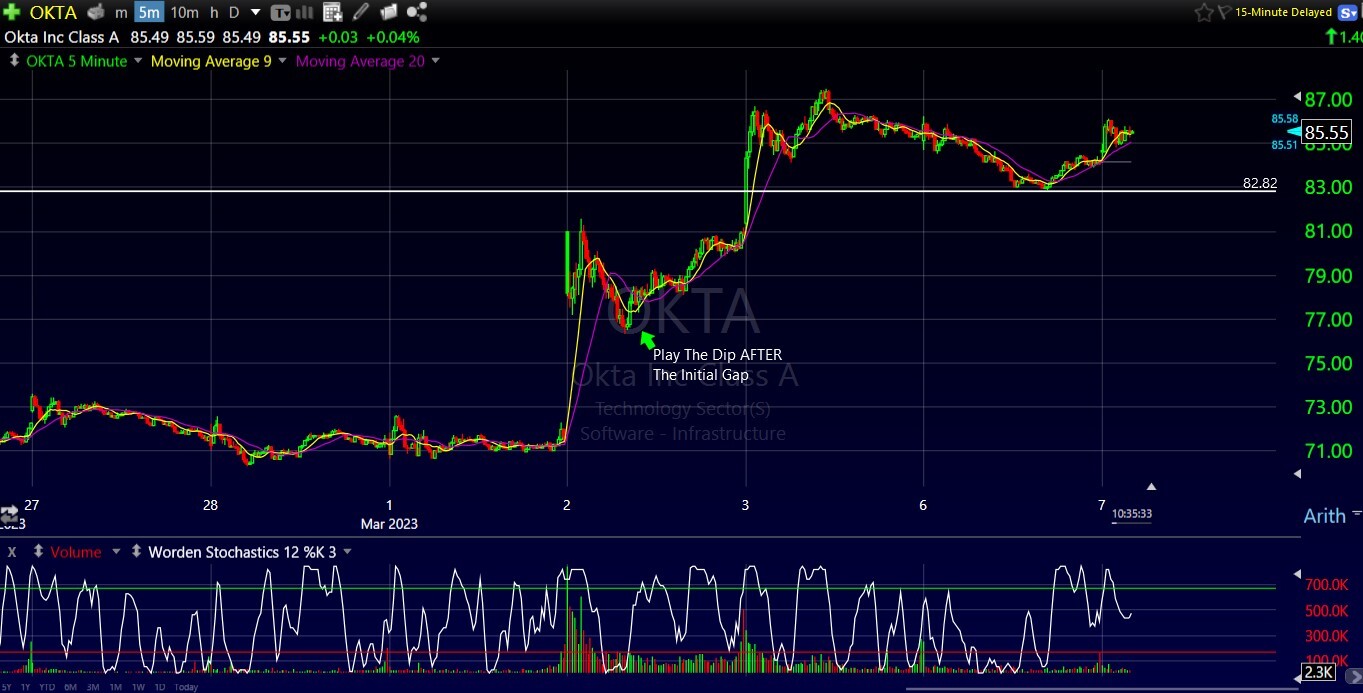
Task: Click the share chart icon
Action: point(417,12)
